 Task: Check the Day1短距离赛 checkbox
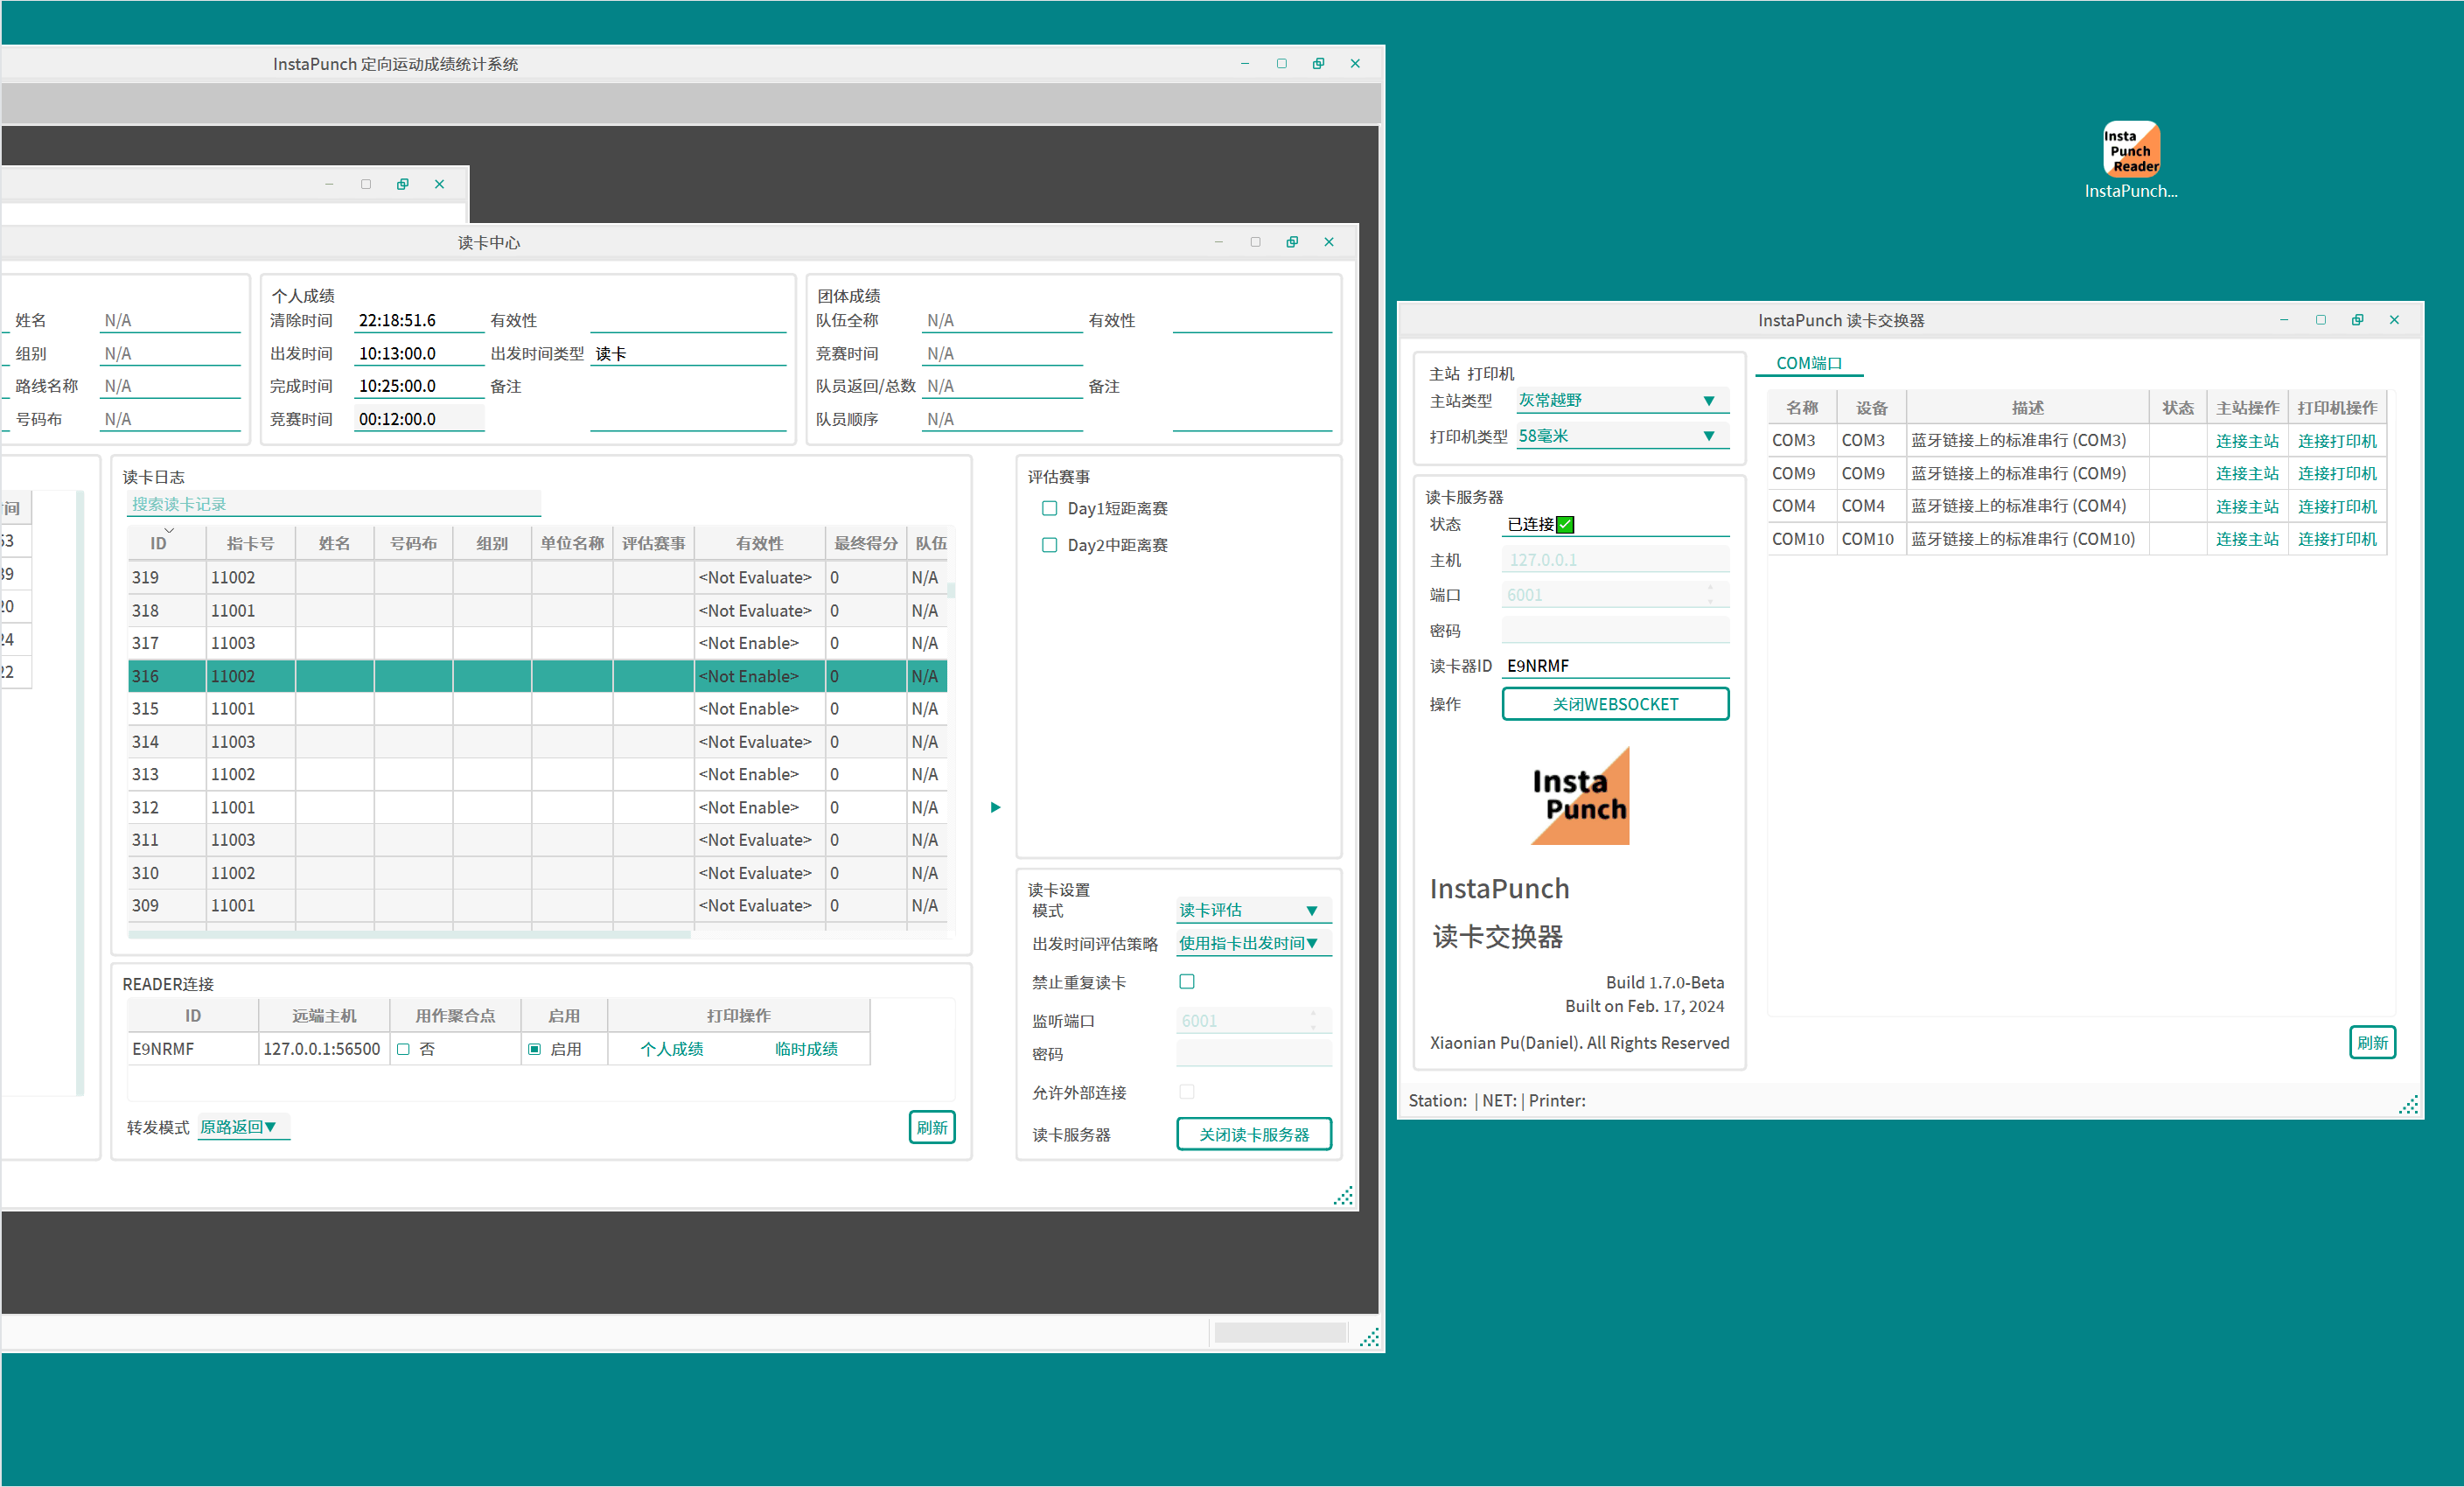click(x=1049, y=508)
